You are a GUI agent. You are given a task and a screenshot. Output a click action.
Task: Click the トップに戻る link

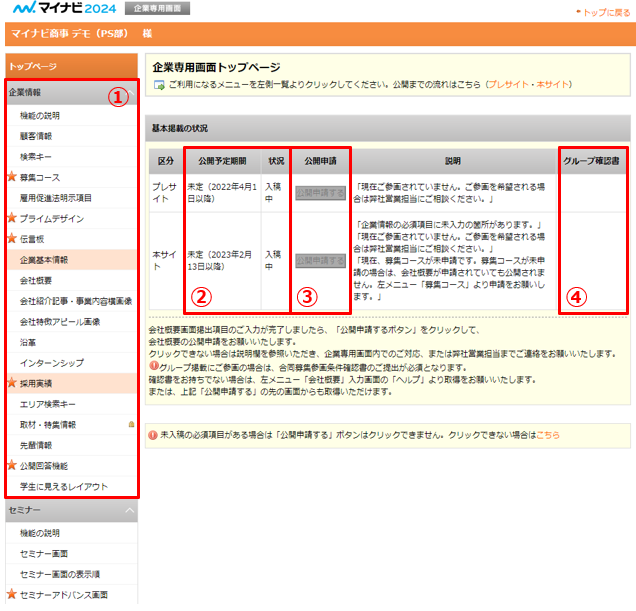[606, 11]
